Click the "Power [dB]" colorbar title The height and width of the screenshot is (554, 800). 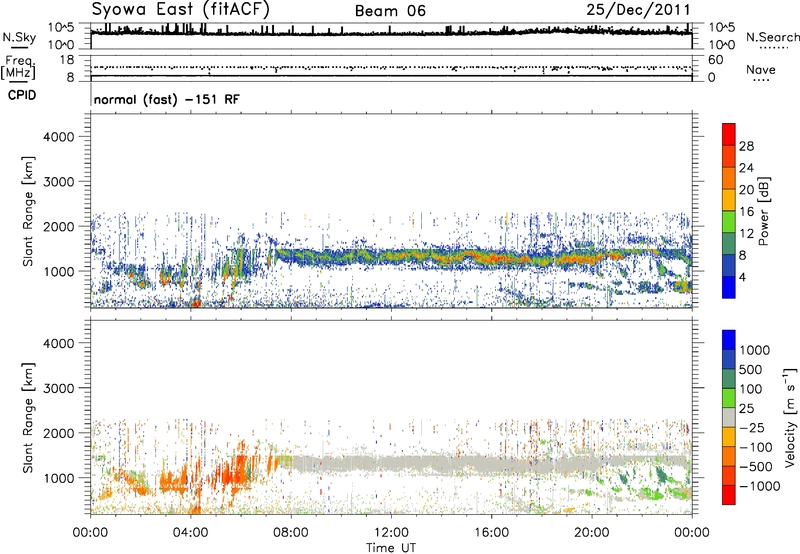(763, 211)
